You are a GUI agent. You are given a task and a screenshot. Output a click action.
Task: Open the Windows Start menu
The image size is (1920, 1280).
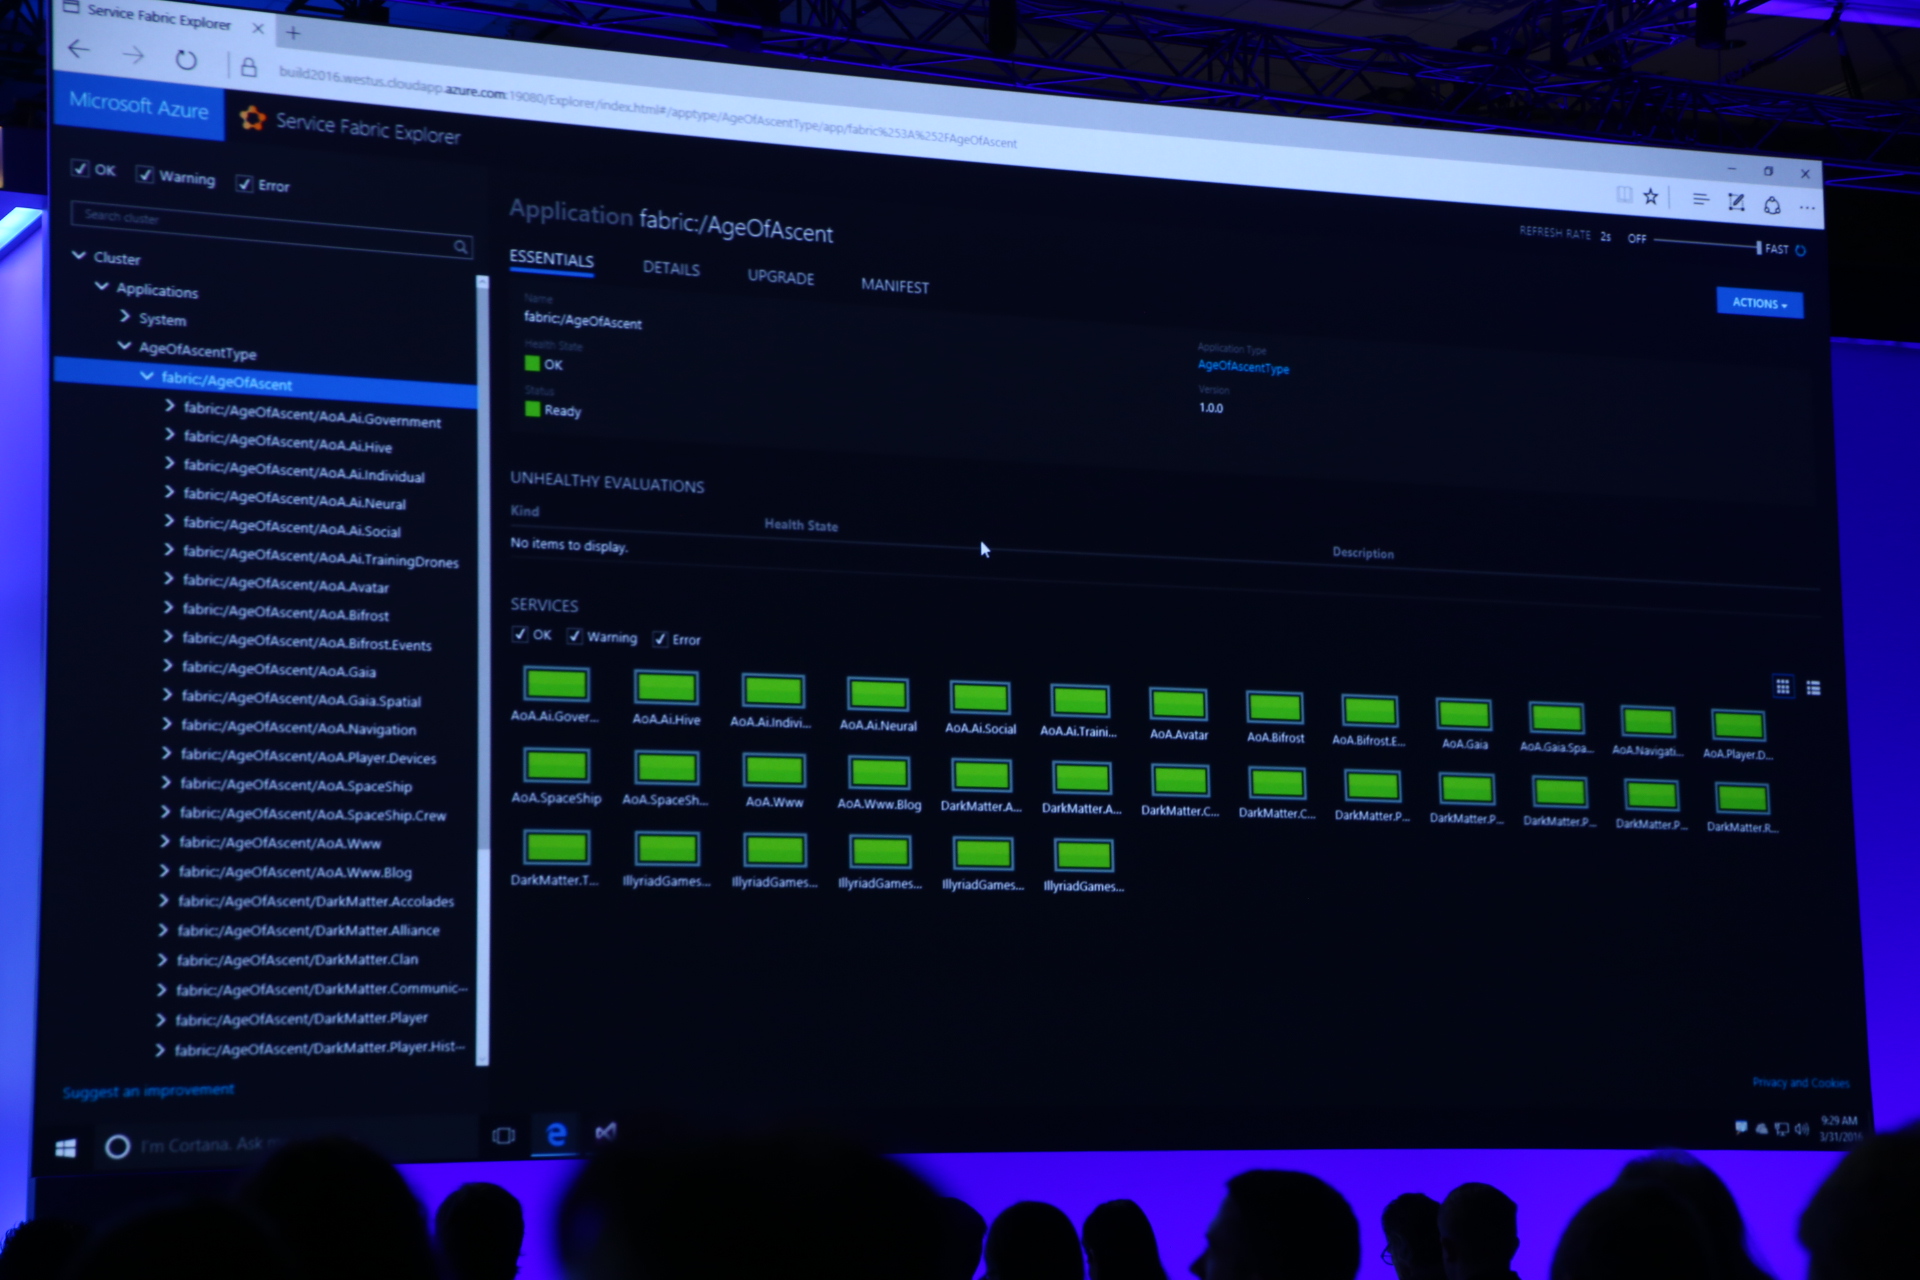pos(66,1147)
